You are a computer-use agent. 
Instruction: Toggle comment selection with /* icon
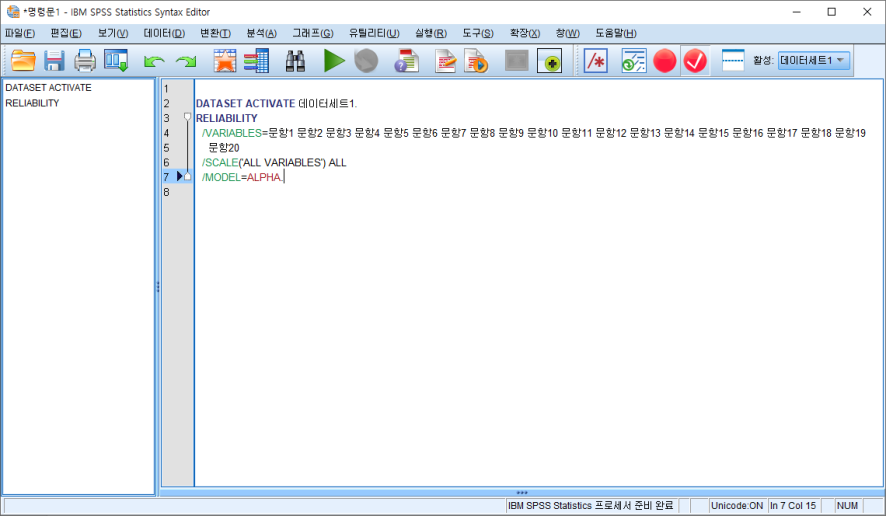tap(596, 60)
